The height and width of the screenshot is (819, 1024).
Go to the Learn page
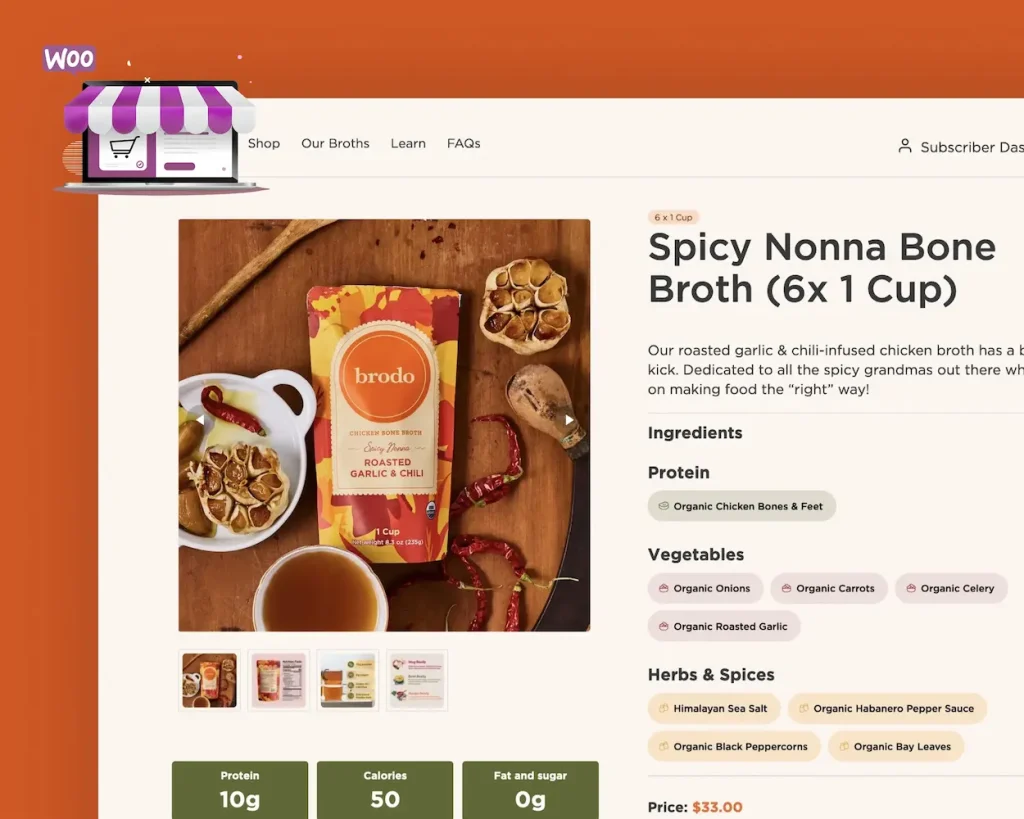coord(408,143)
